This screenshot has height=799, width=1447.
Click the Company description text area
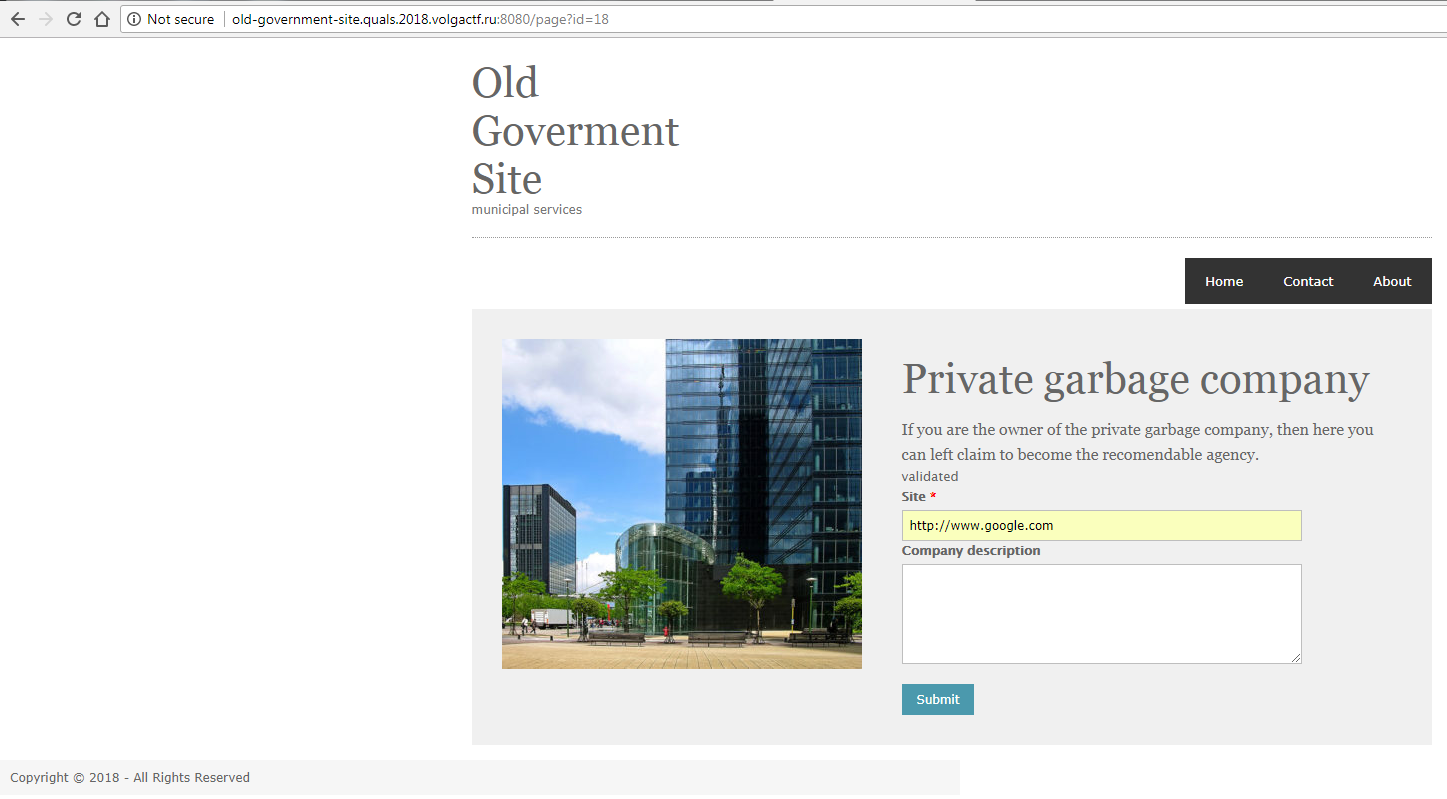[x=1101, y=613]
